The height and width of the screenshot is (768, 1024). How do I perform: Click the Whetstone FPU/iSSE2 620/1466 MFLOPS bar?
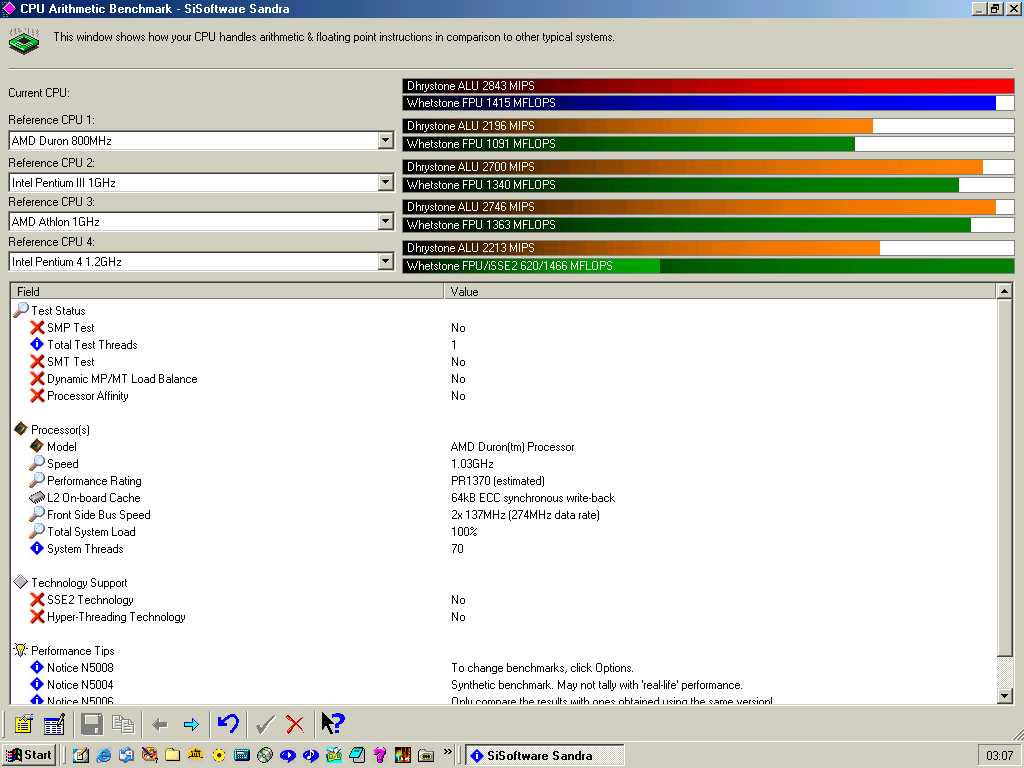(709, 266)
